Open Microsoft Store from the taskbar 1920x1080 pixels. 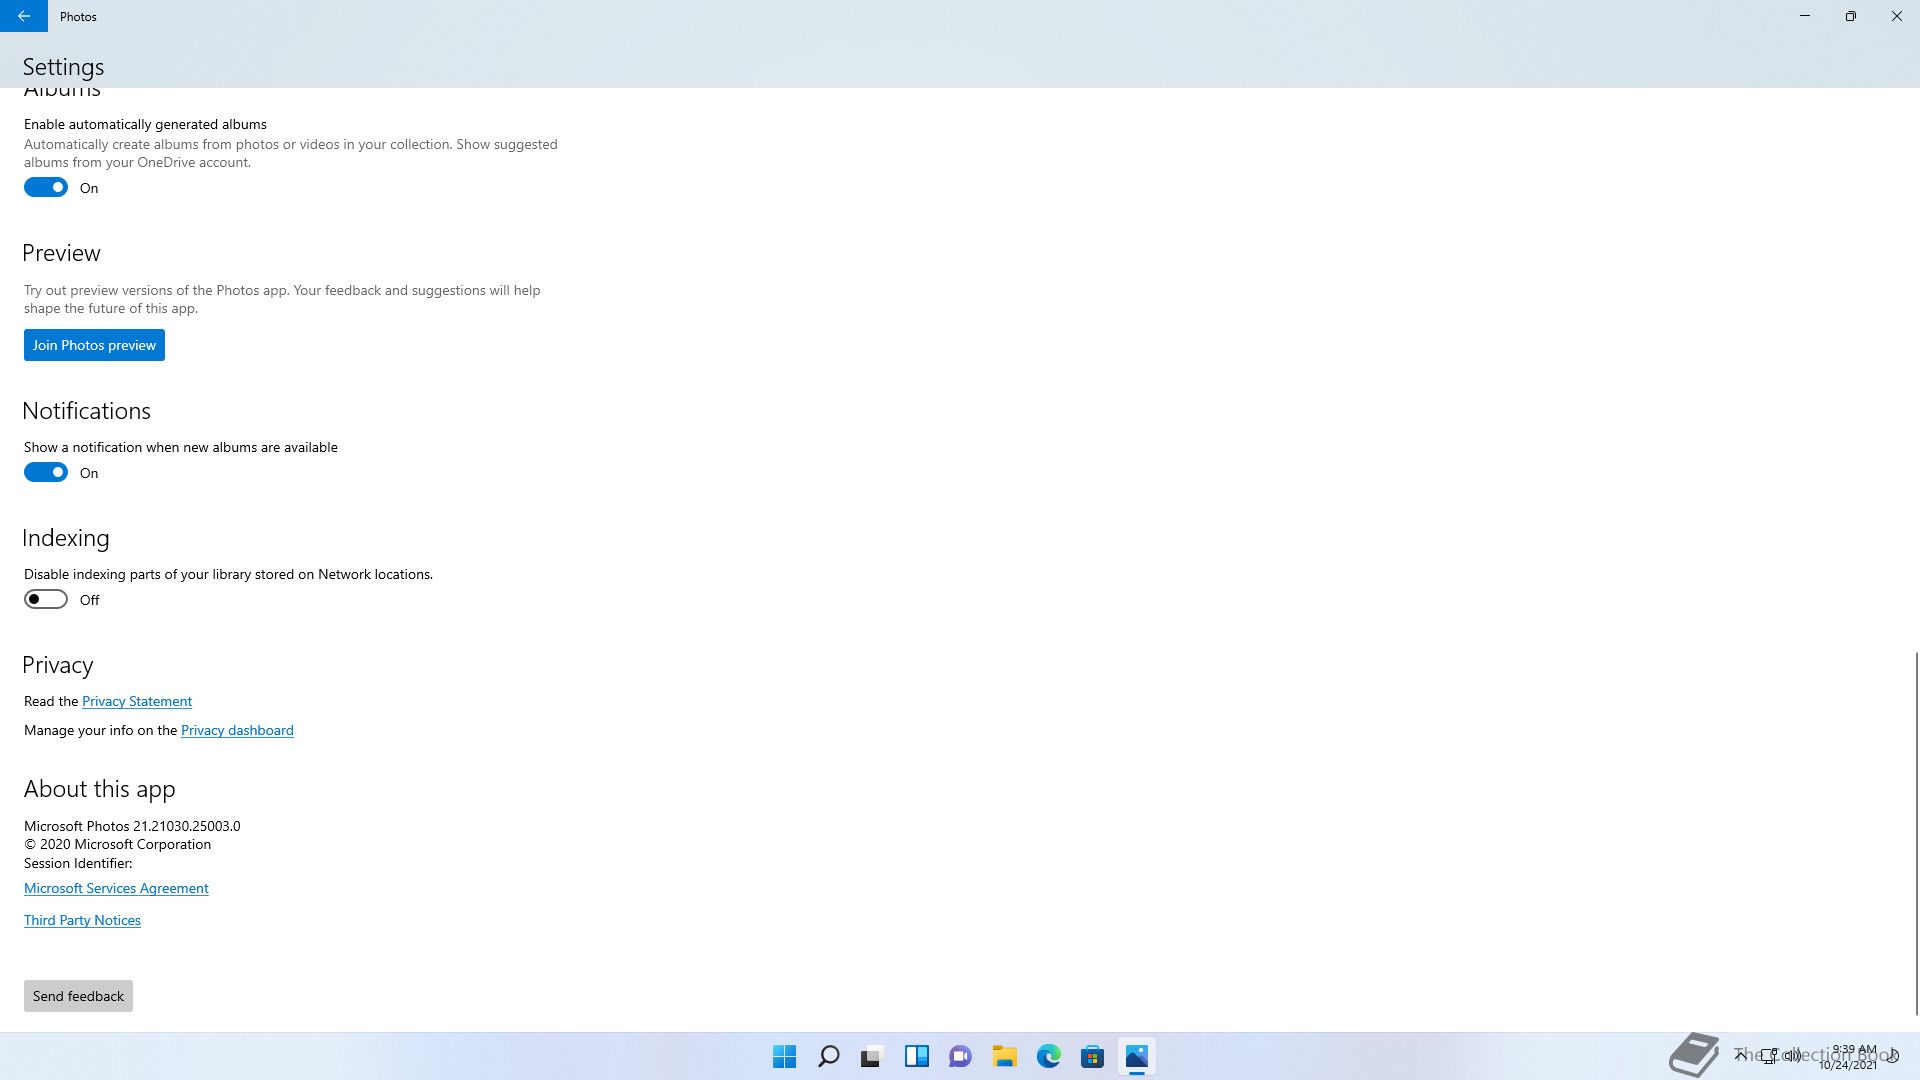[x=1092, y=1056]
